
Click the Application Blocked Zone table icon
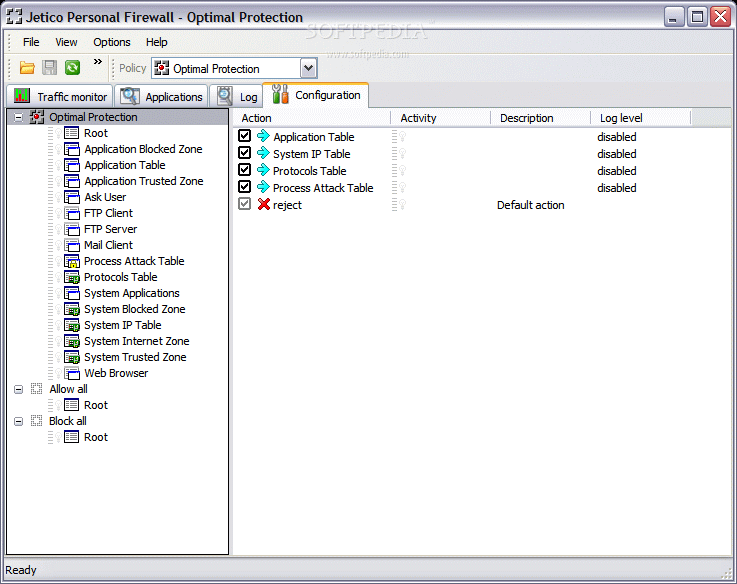[x=71, y=149]
